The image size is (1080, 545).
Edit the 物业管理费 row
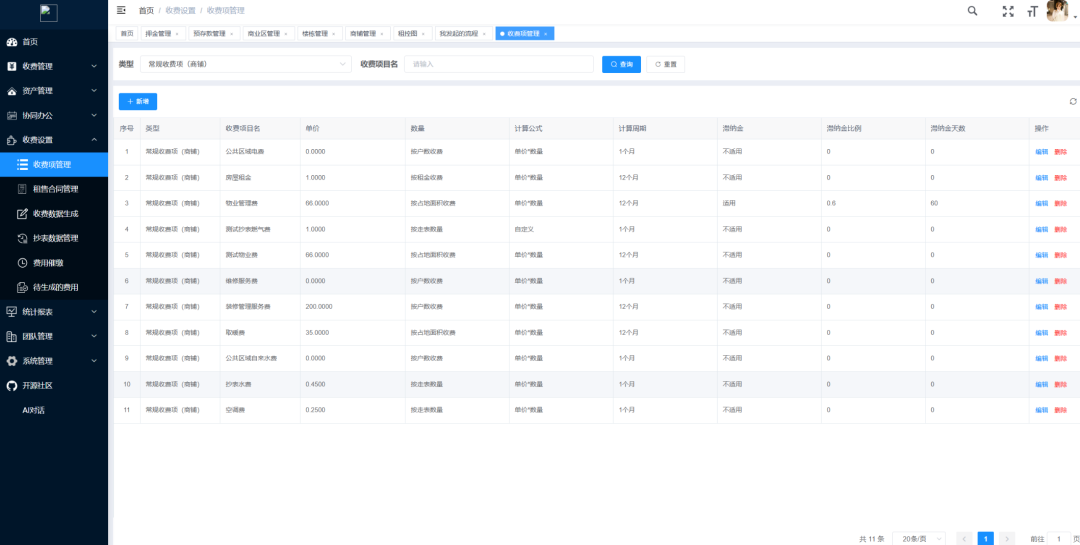pyautogui.click(x=1041, y=203)
